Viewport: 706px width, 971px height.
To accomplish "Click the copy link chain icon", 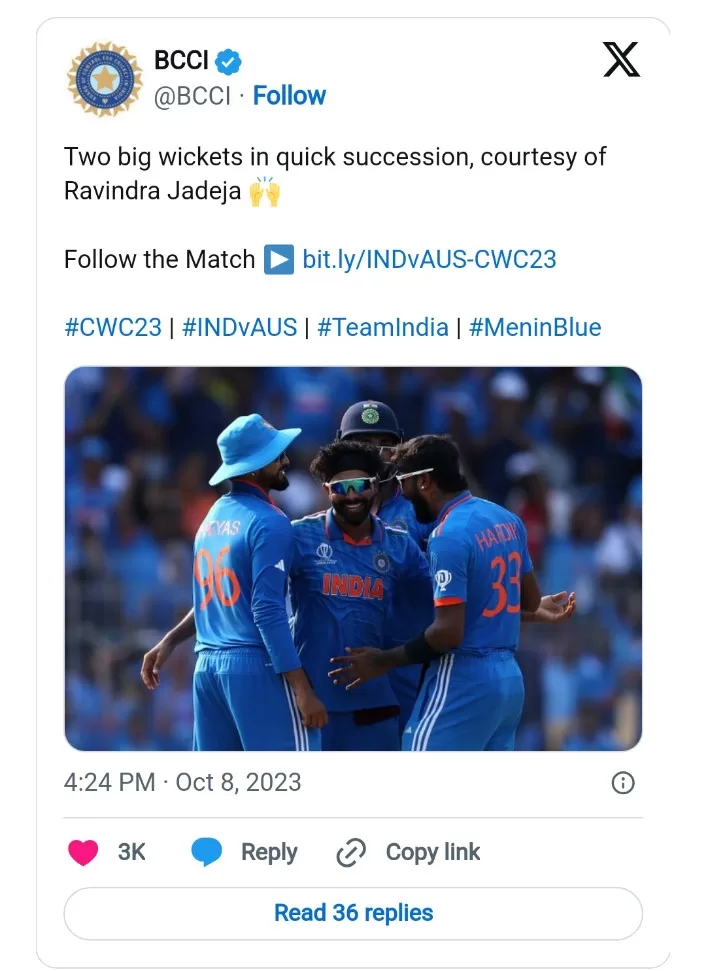I will (x=351, y=853).
